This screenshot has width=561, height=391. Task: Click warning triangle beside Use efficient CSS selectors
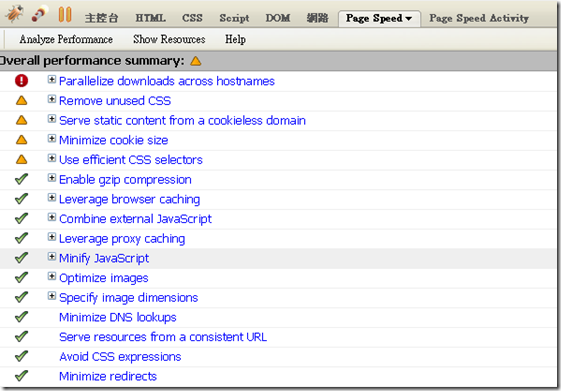click(x=21, y=160)
